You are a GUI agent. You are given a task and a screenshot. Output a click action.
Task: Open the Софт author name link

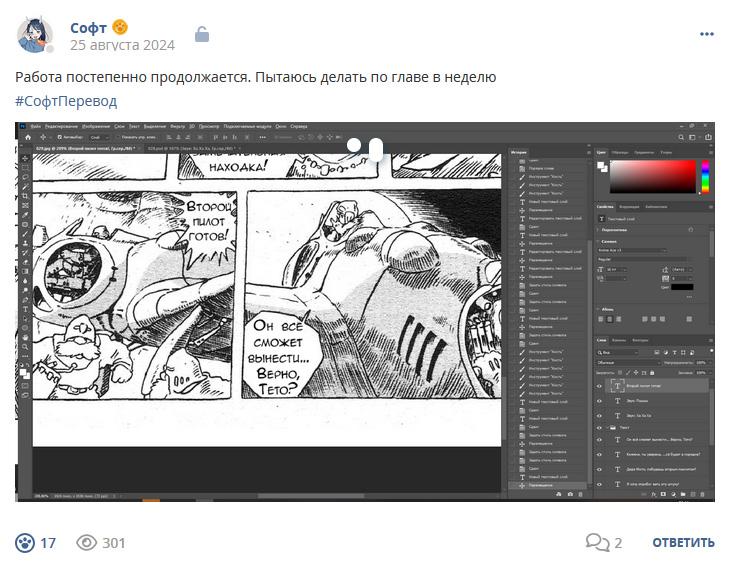(88, 28)
